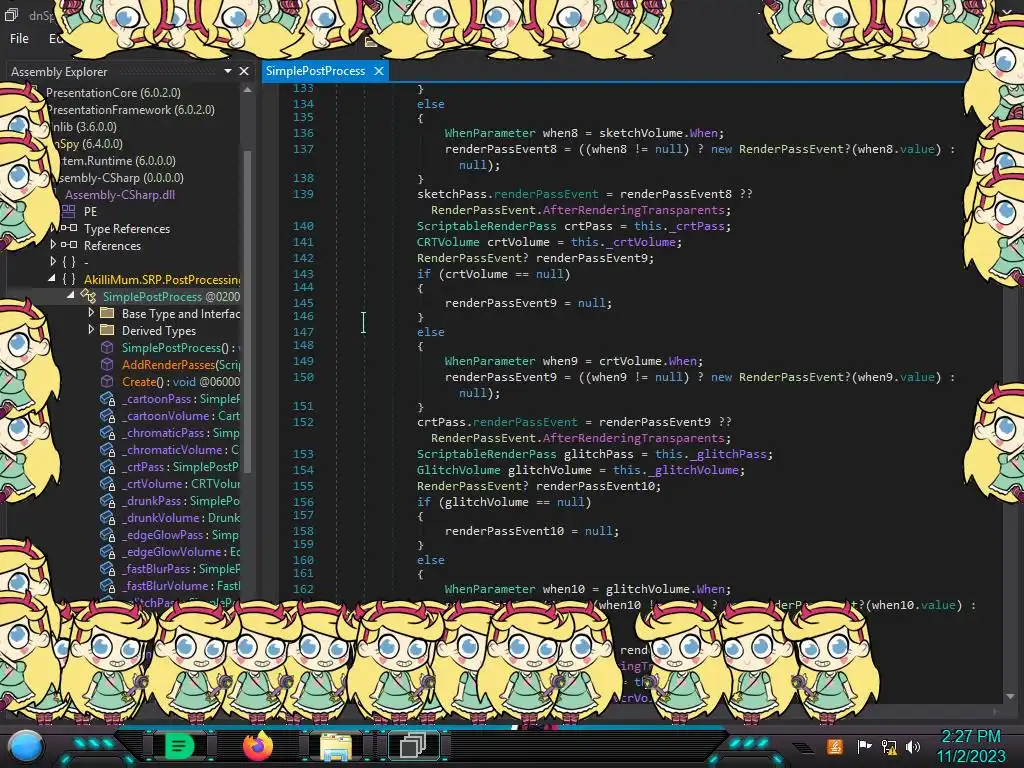Launch Firefox from the taskbar

pos(258,746)
